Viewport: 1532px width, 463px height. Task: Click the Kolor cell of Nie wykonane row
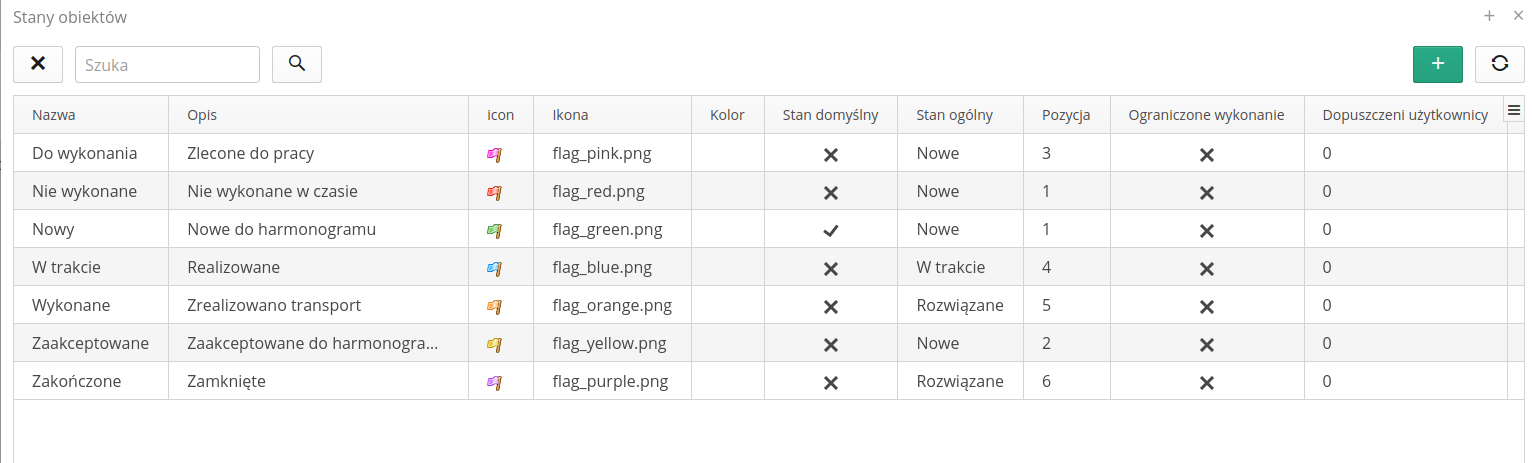point(727,191)
